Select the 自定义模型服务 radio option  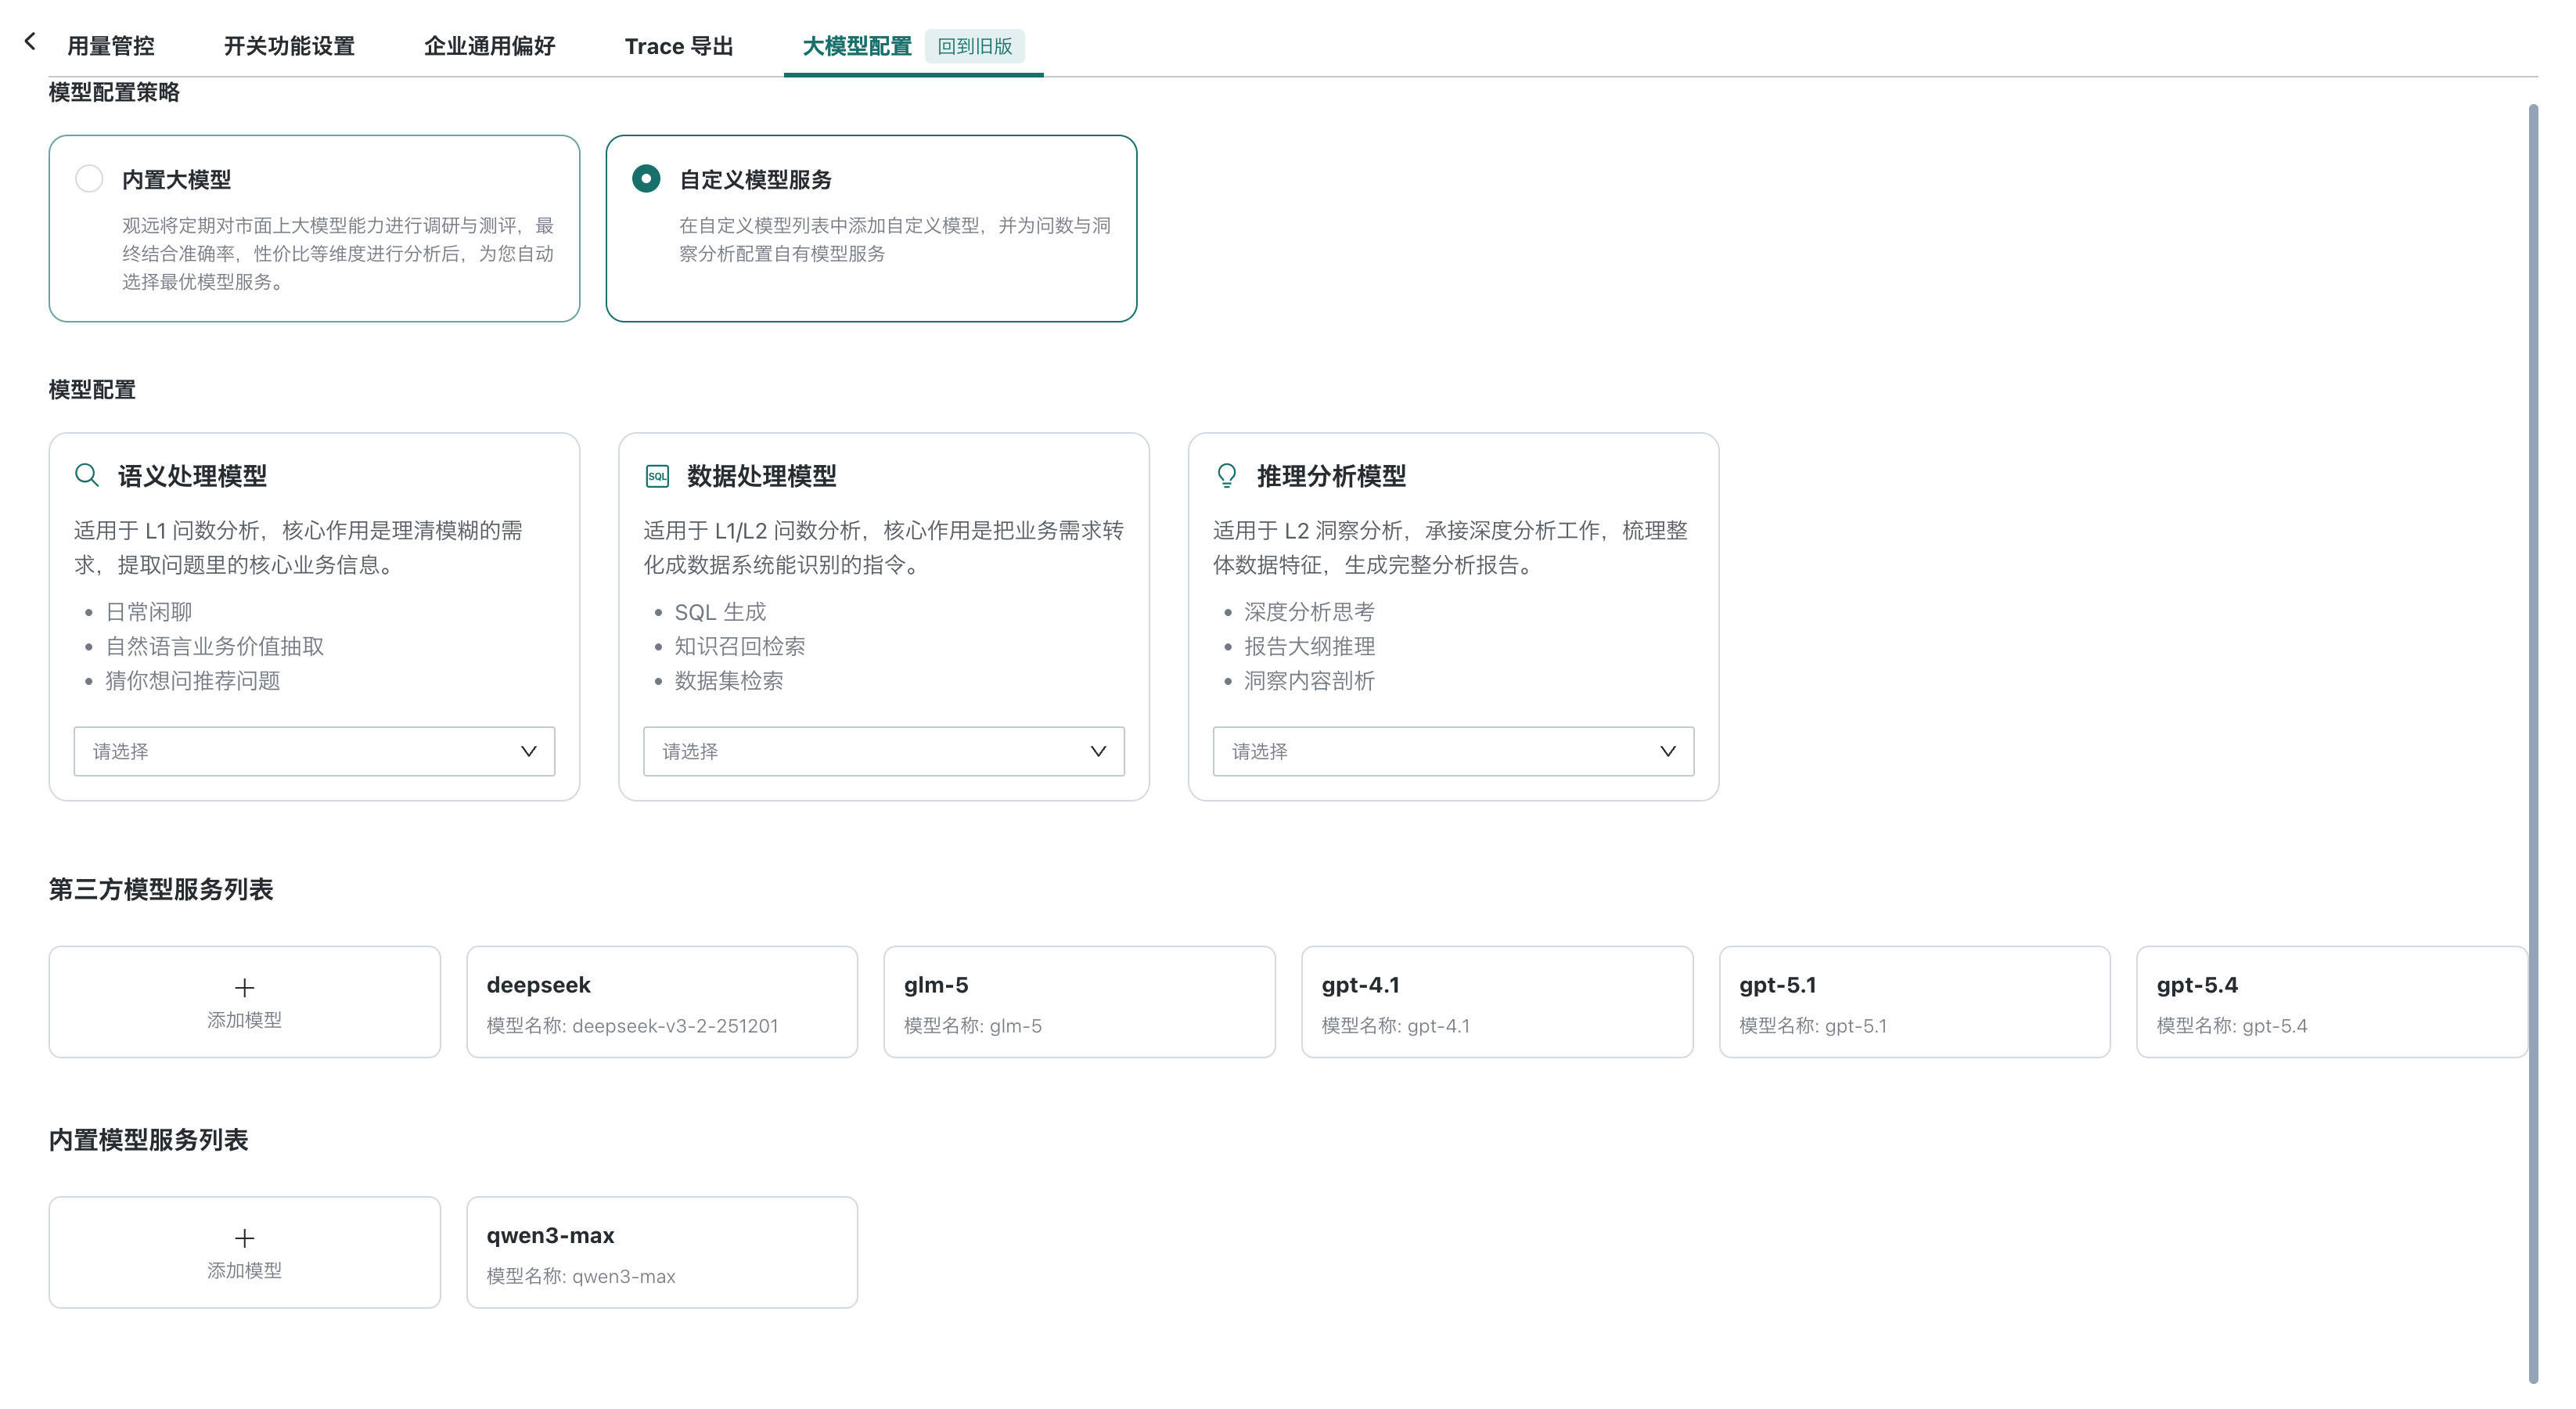point(646,179)
